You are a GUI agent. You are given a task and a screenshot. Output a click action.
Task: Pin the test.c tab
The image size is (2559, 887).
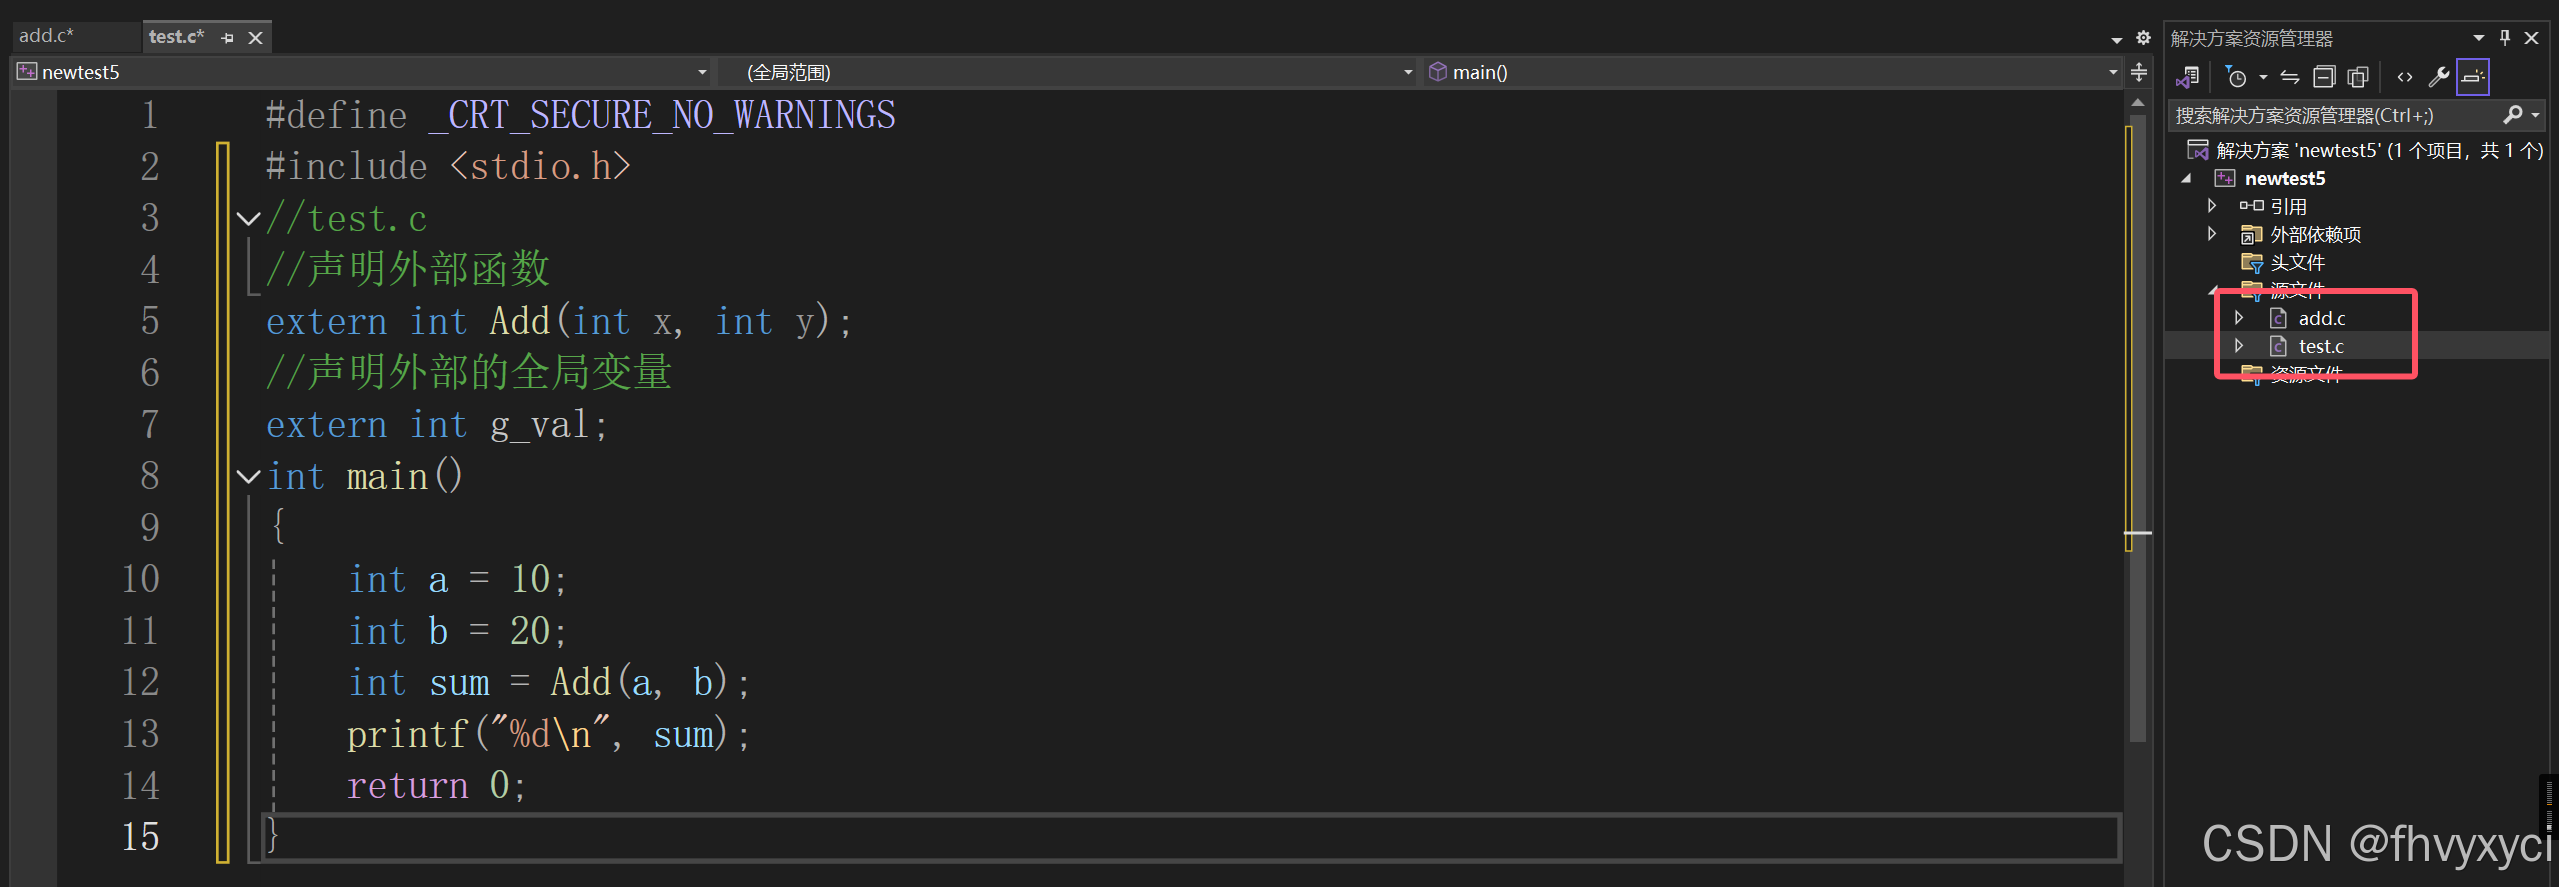[228, 38]
